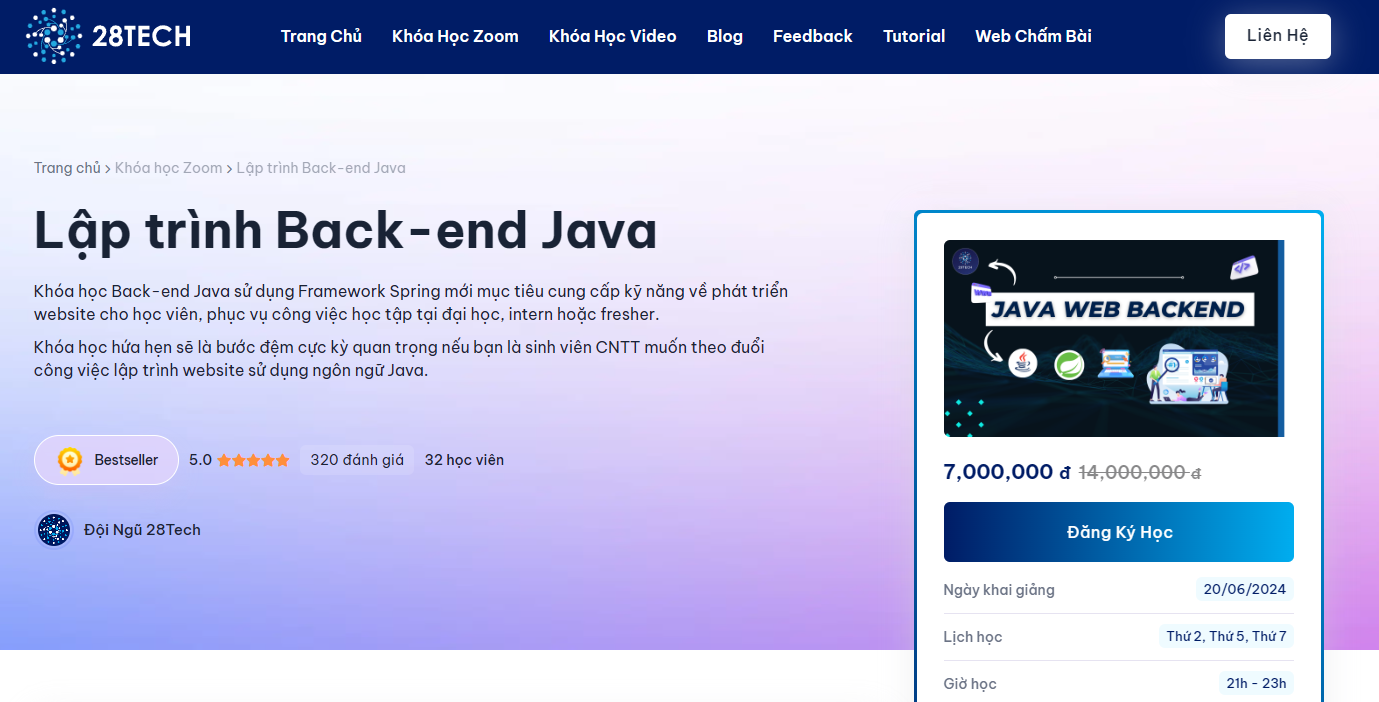This screenshot has width=1379, height=702.
Task: Select the Thứ 2, Thứ 5, Thứ 7 schedule badge
Action: click(1227, 636)
